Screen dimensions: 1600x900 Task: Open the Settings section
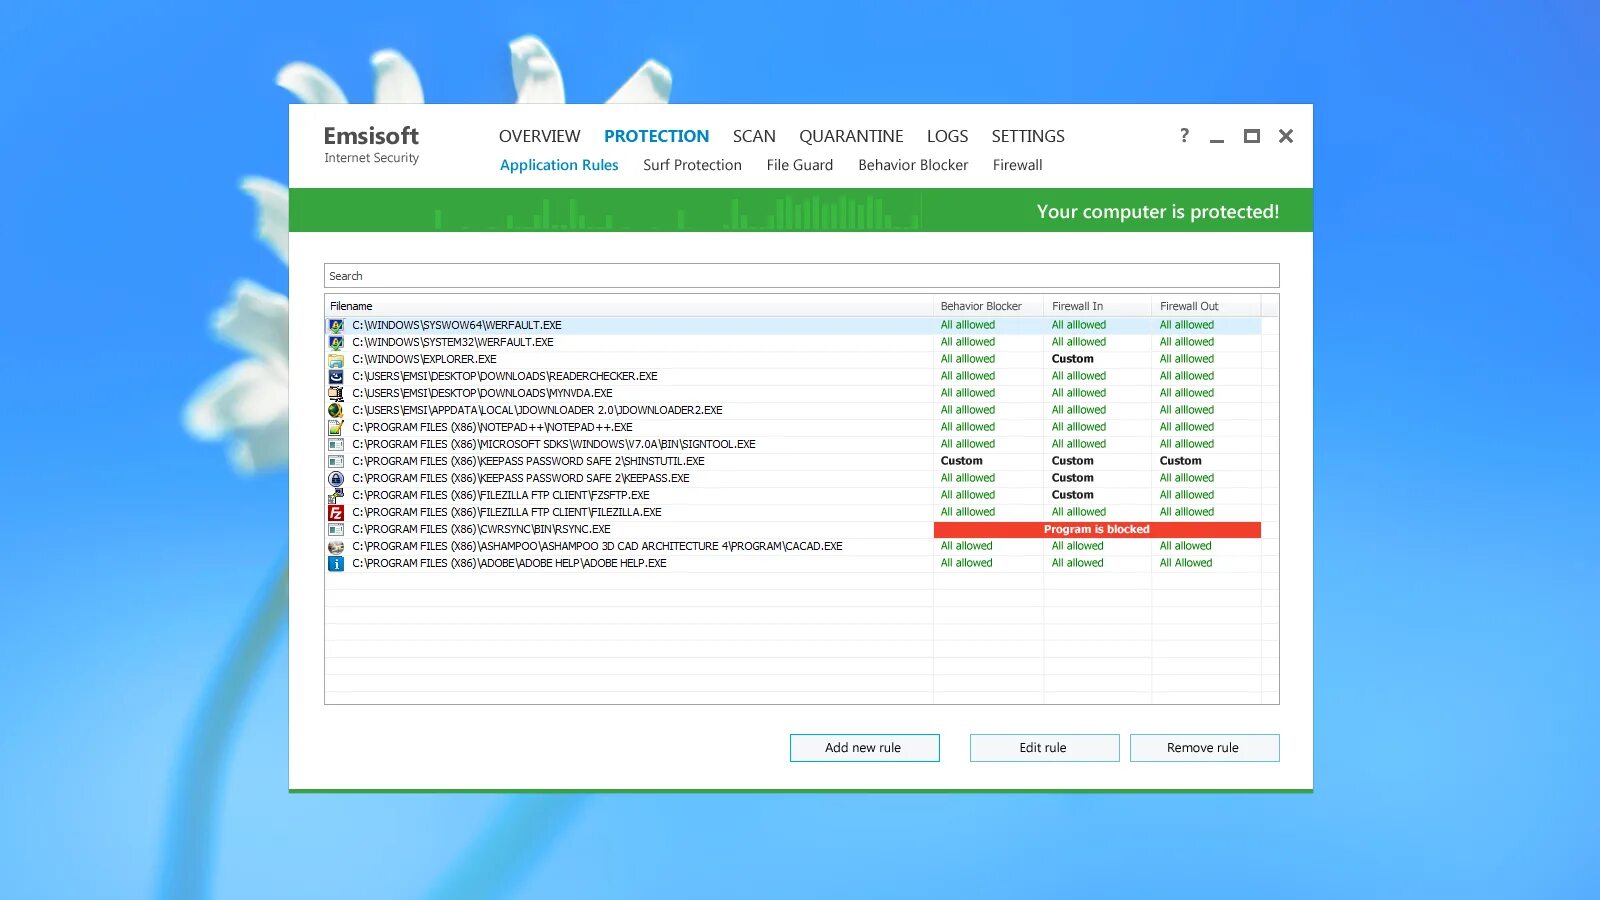1028,136
